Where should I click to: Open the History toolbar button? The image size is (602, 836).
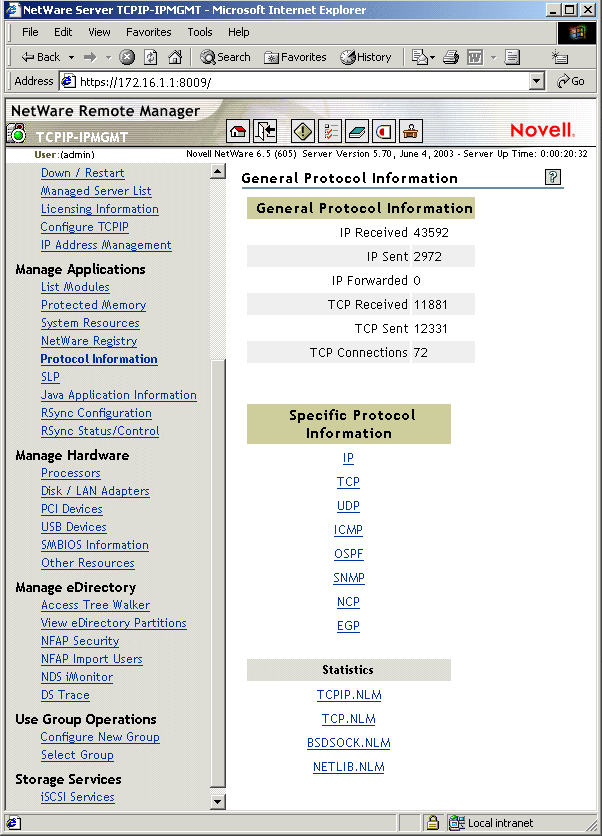click(366, 57)
